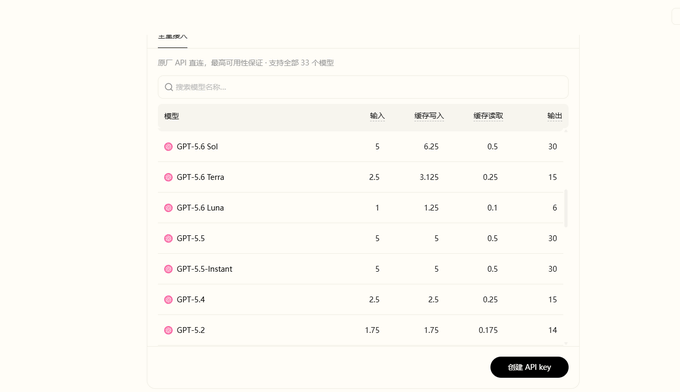This screenshot has height=392, width=680.
Task: Click the input price 2.5 for GPT-5.6 Terra
Action: 374,177
